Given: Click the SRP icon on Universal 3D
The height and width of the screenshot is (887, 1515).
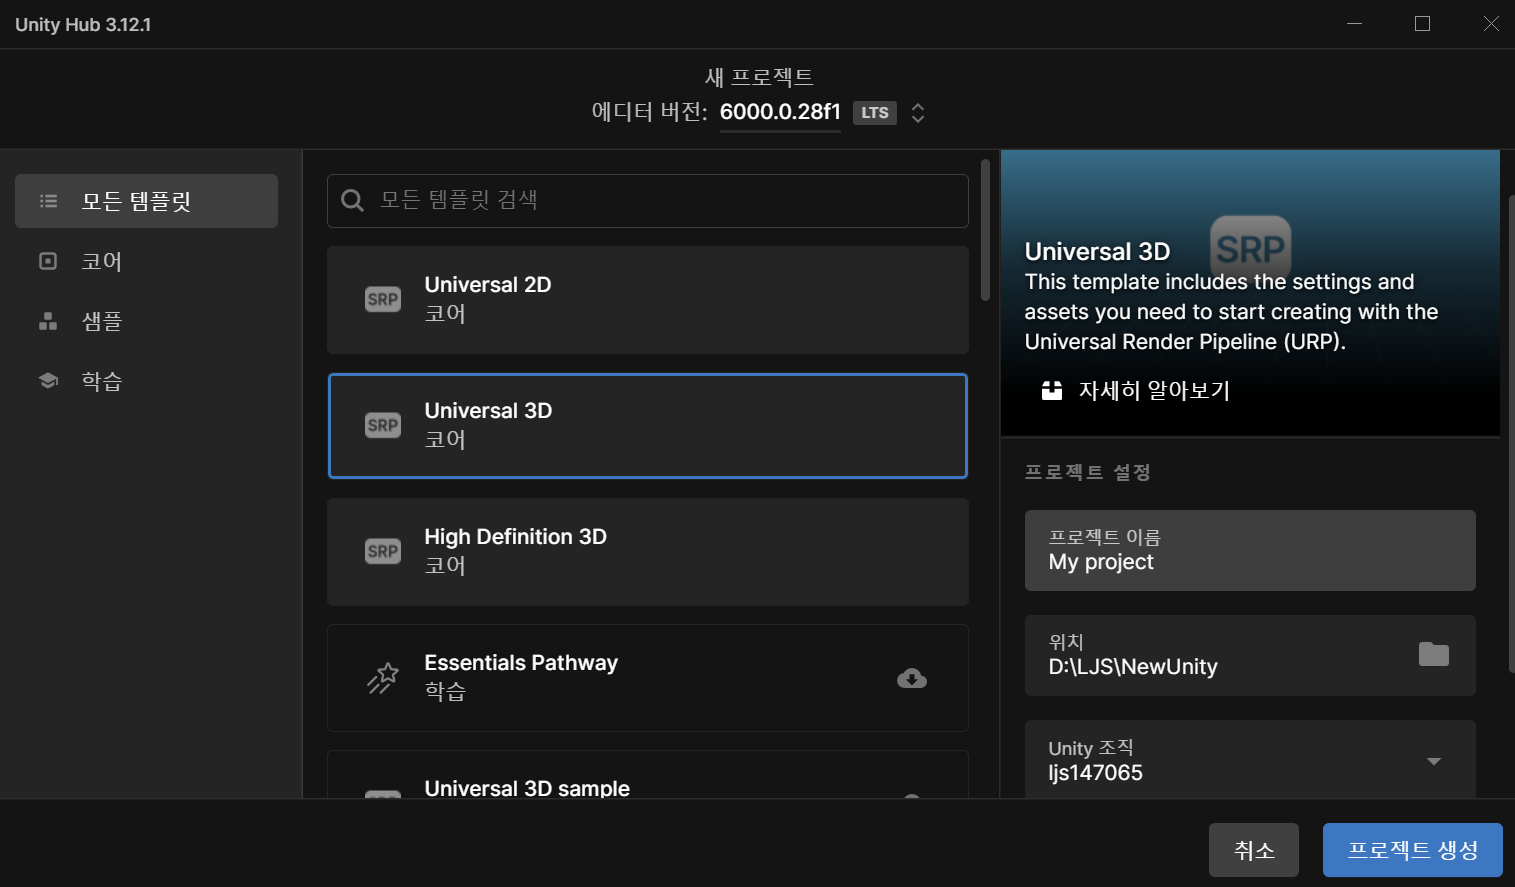Looking at the screenshot, I should 383,425.
